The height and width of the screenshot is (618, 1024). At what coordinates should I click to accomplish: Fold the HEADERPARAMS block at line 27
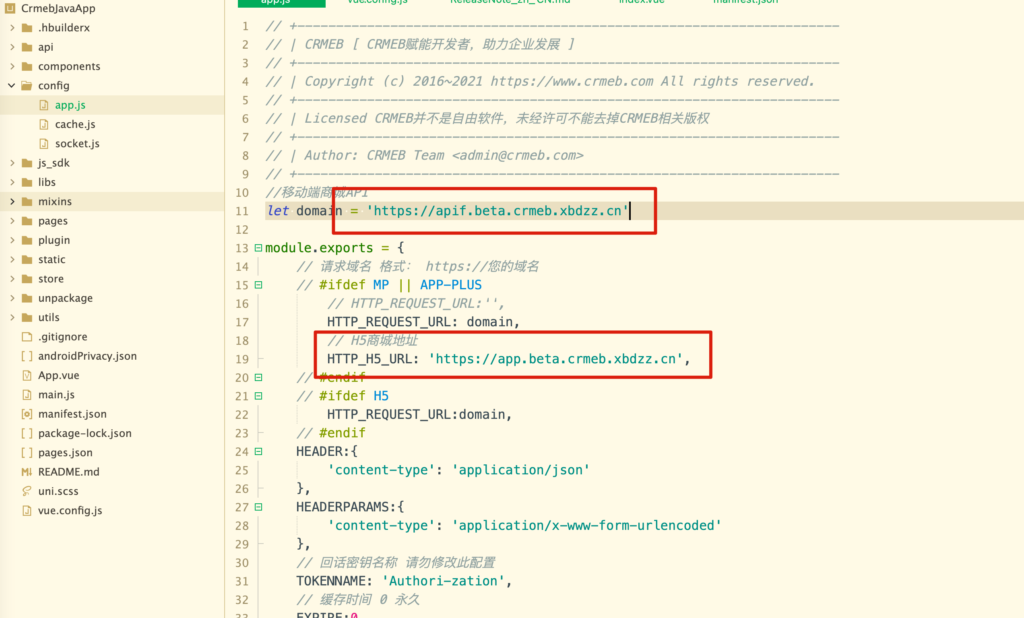point(259,507)
